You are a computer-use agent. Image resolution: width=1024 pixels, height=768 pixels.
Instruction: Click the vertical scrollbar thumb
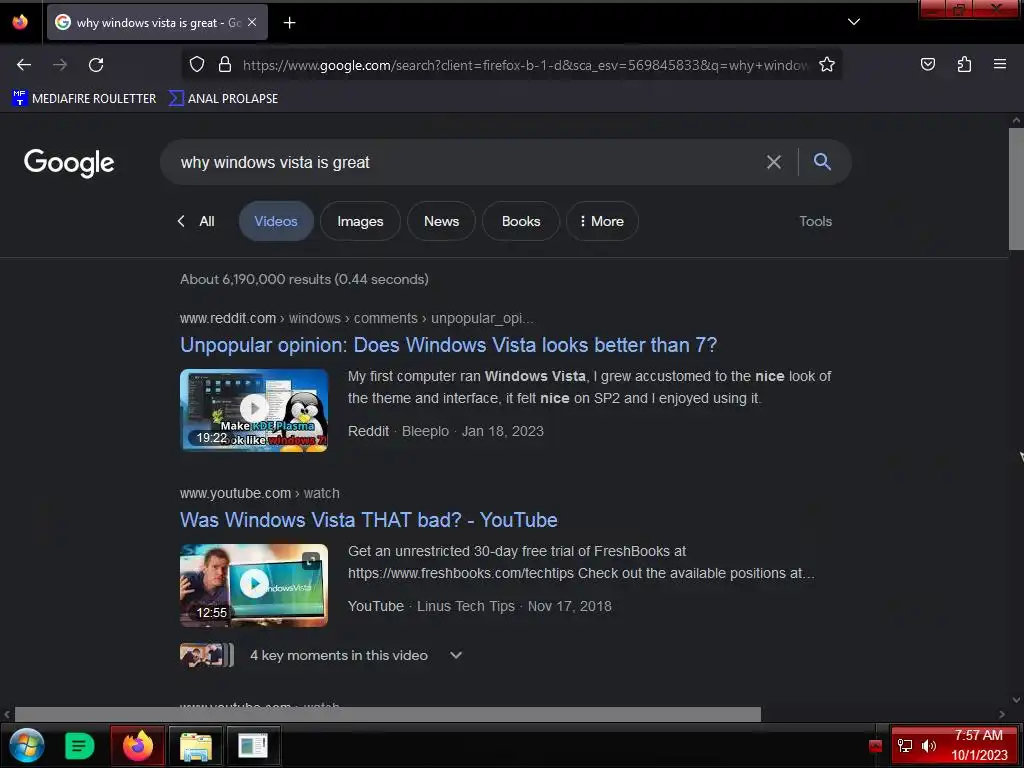click(1016, 189)
